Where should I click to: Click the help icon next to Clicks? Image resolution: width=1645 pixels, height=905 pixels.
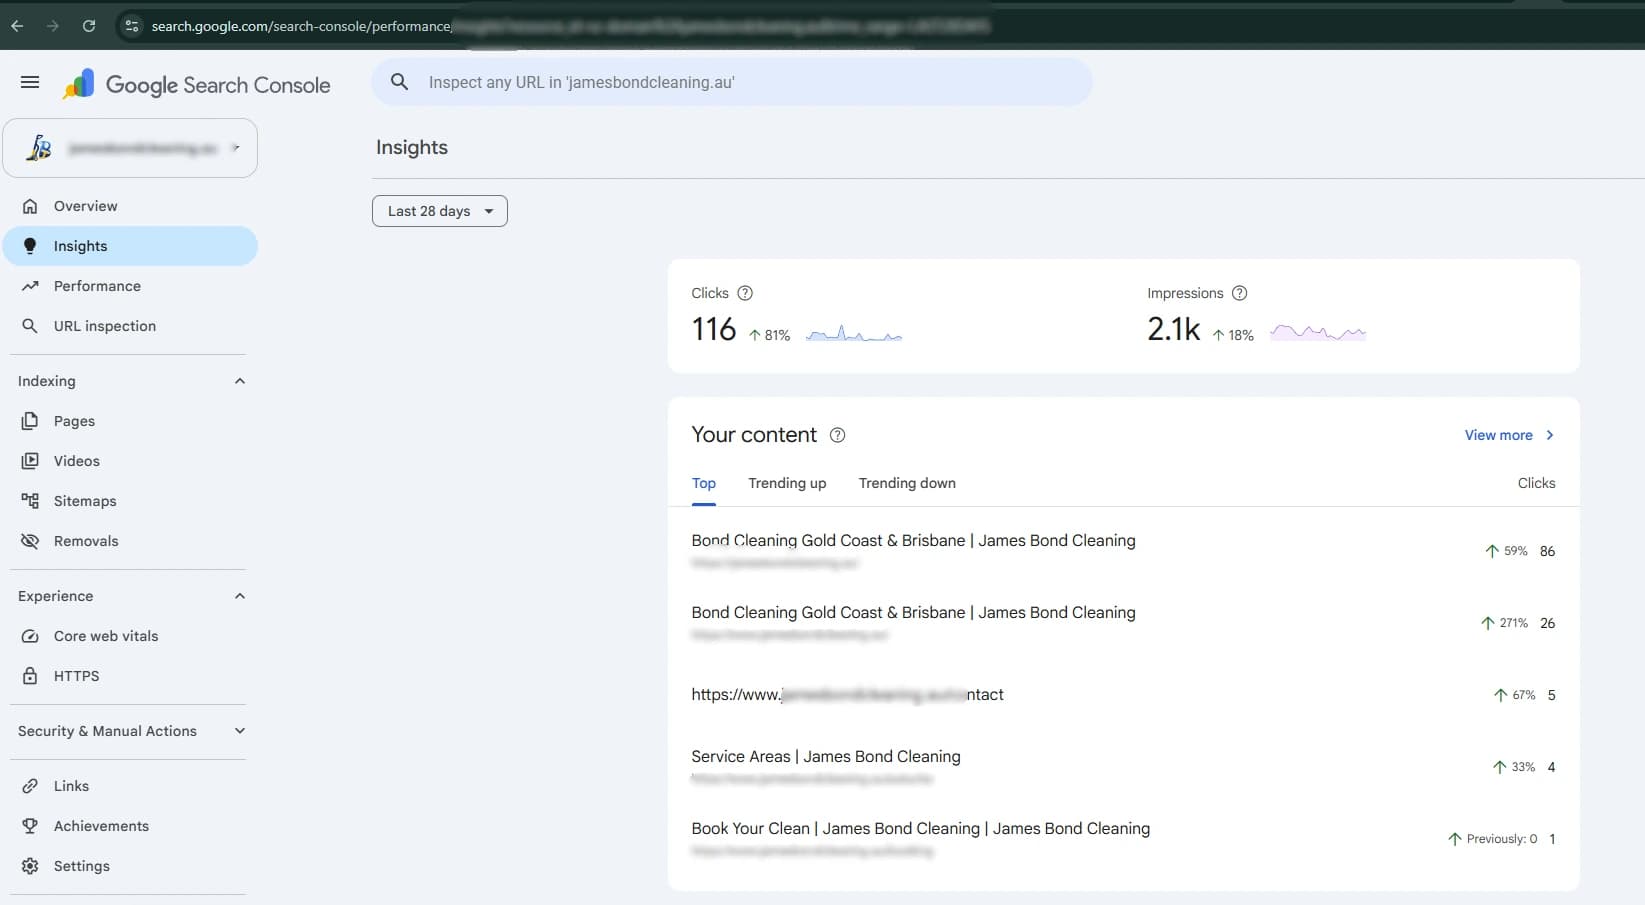tap(745, 293)
